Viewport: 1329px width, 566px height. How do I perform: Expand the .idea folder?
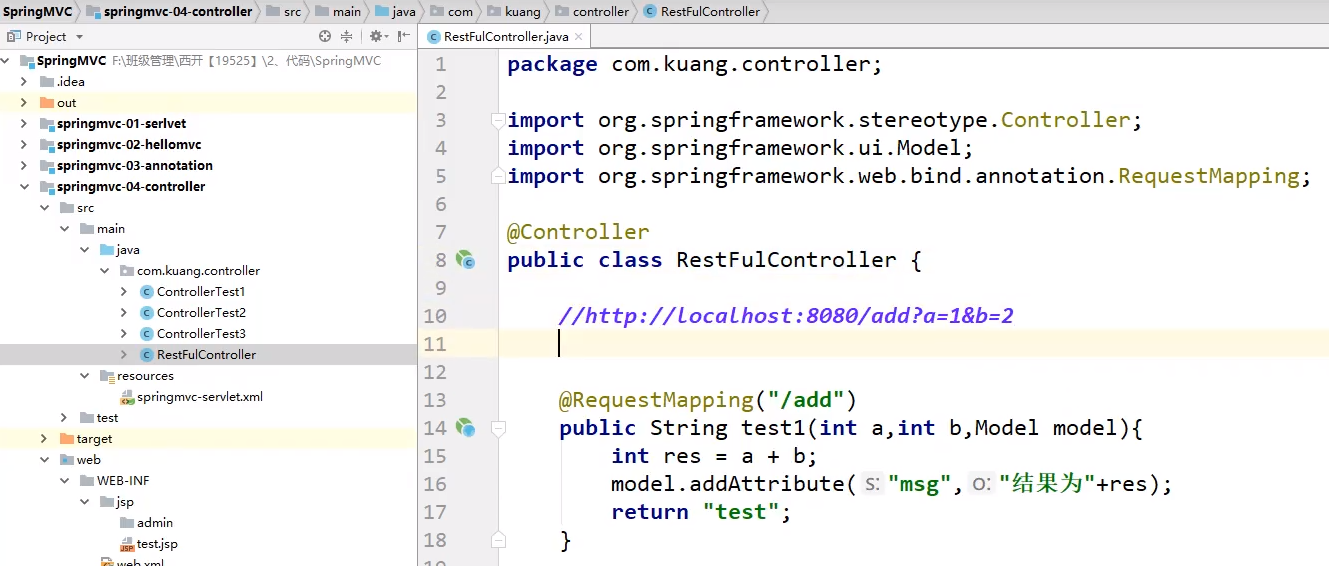click(x=24, y=82)
